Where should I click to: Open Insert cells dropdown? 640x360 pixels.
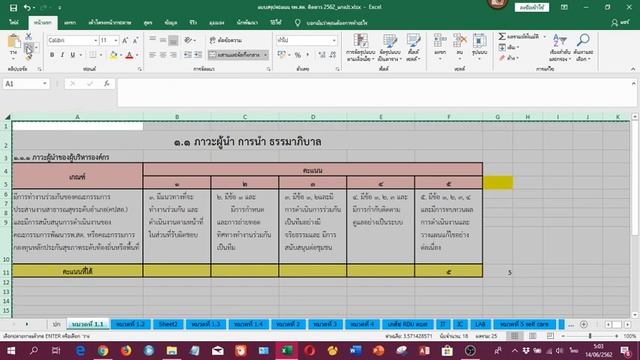440,48
